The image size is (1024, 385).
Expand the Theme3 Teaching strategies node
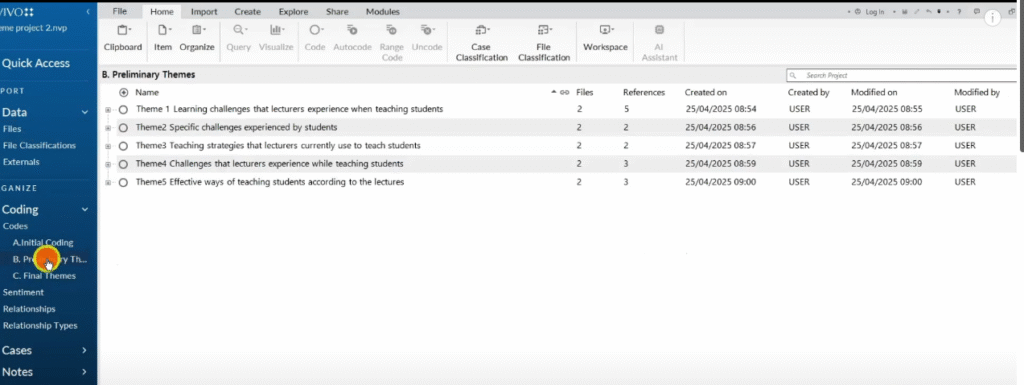tap(108, 146)
